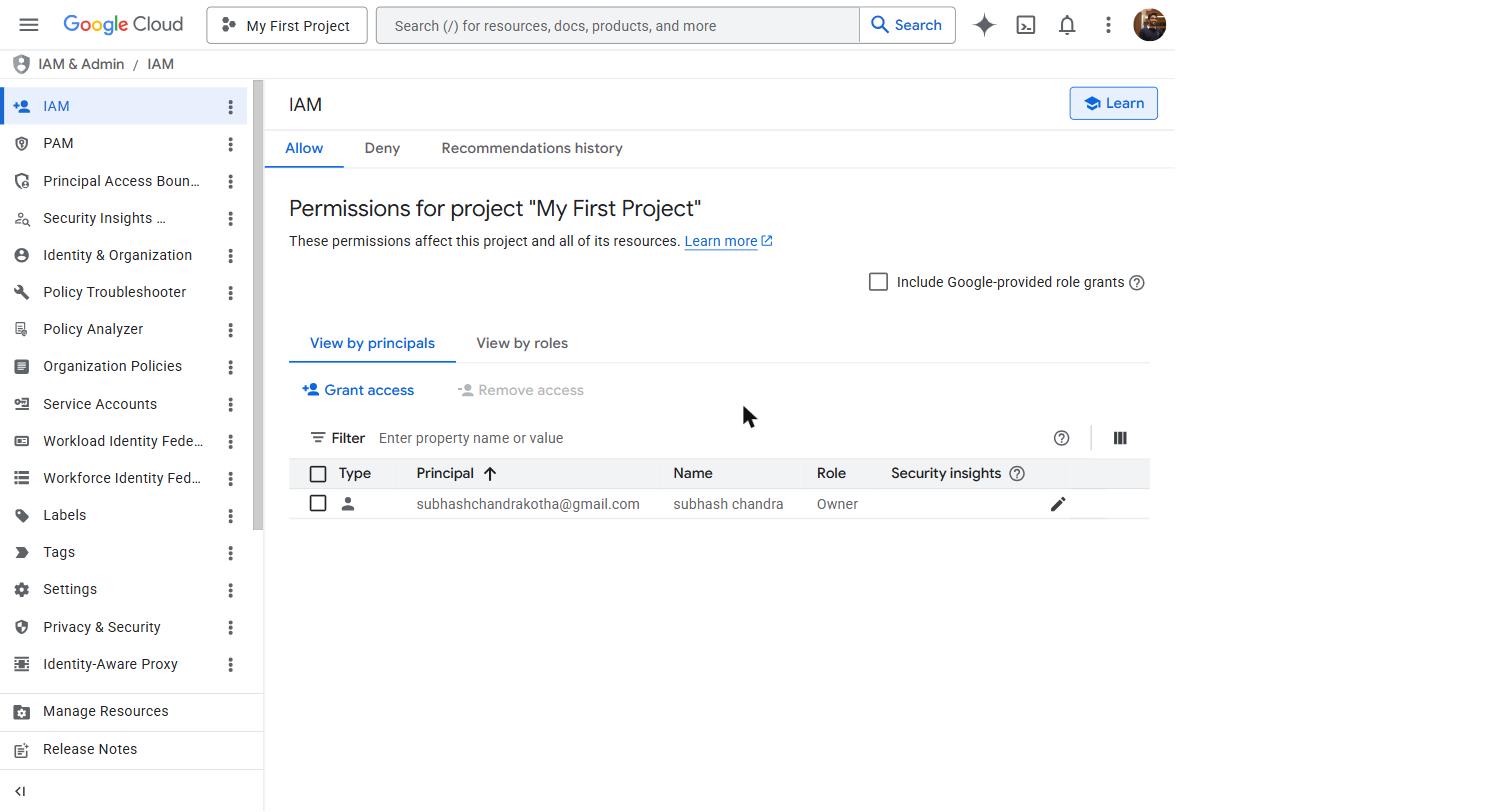The height and width of the screenshot is (812, 1486).
Task: Click the name subhash chandra cell
Action: click(x=728, y=504)
